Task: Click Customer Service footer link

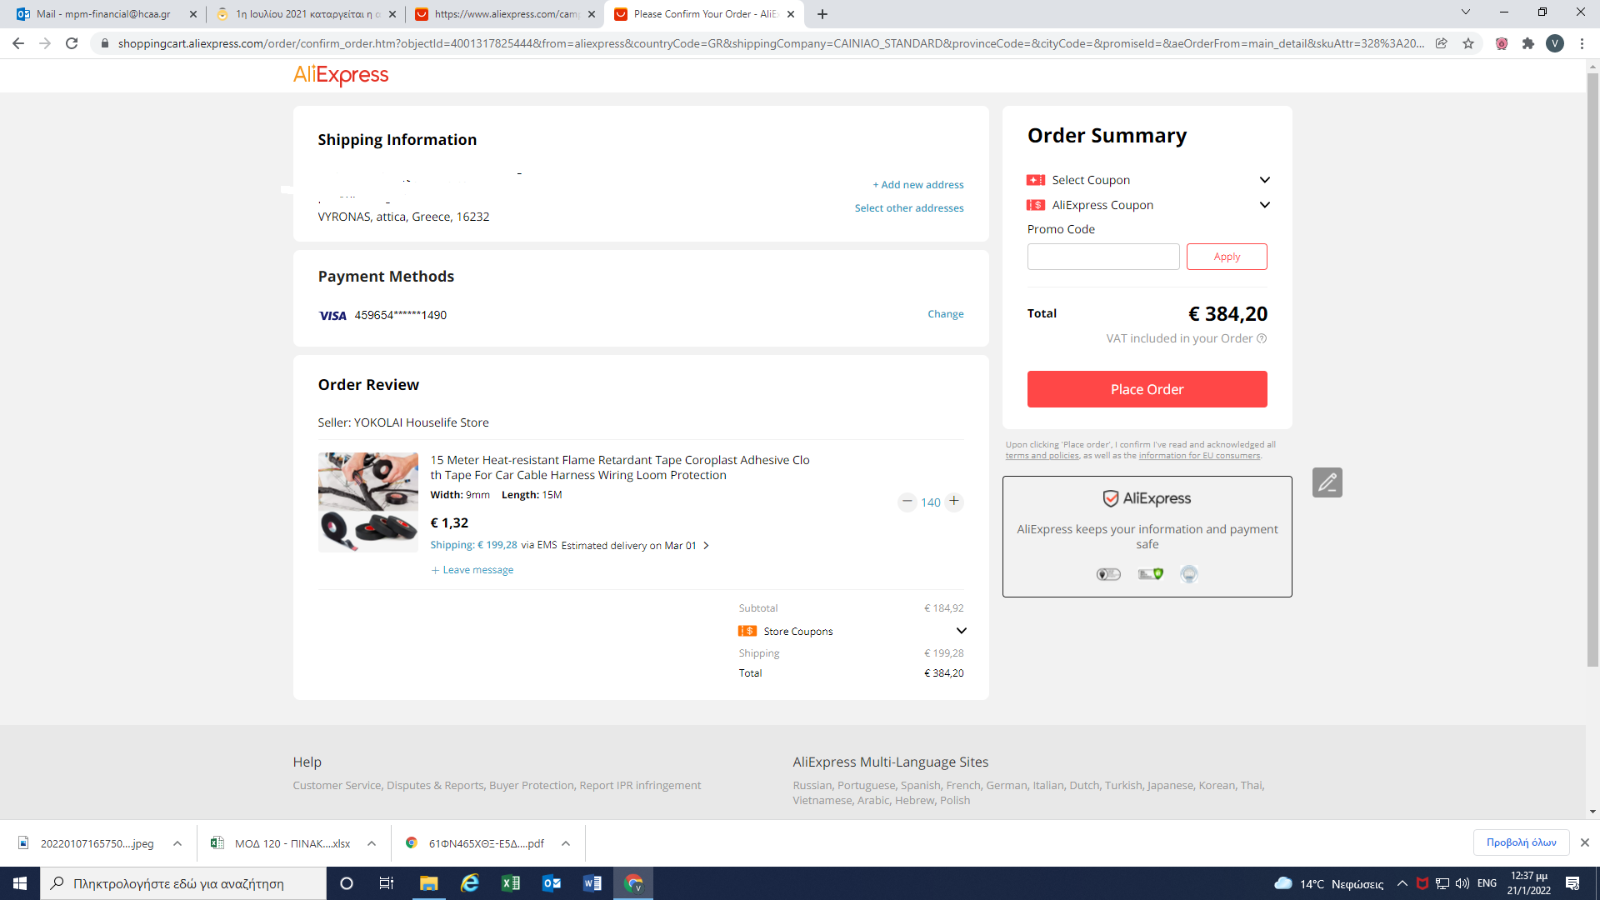Action: click(x=338, y=786)
